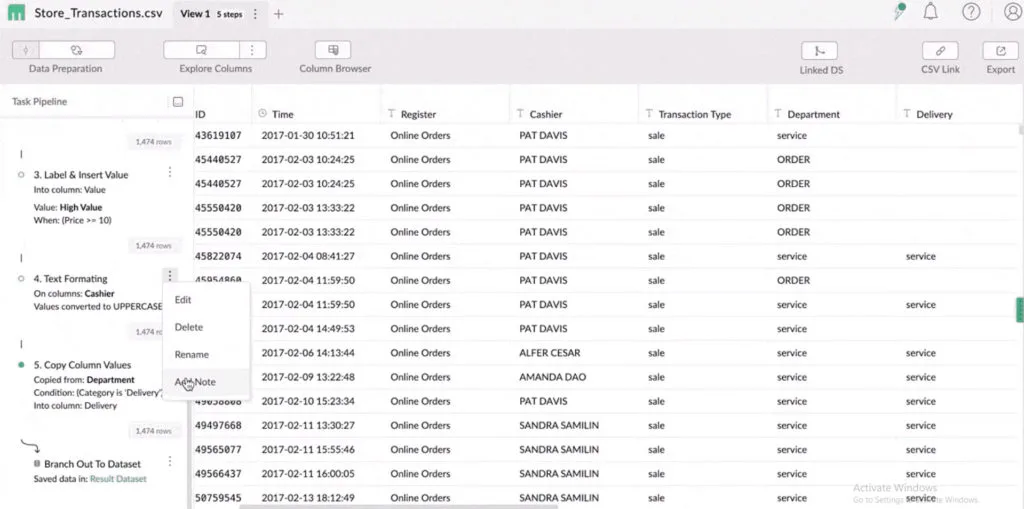
Task: Open the help question mark icon
Action: pyautogui.click(x=971, y=12)
